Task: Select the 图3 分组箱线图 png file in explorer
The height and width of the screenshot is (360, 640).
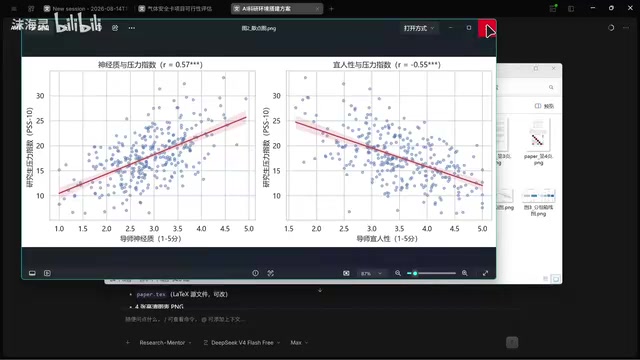Action: click(538, 202)
